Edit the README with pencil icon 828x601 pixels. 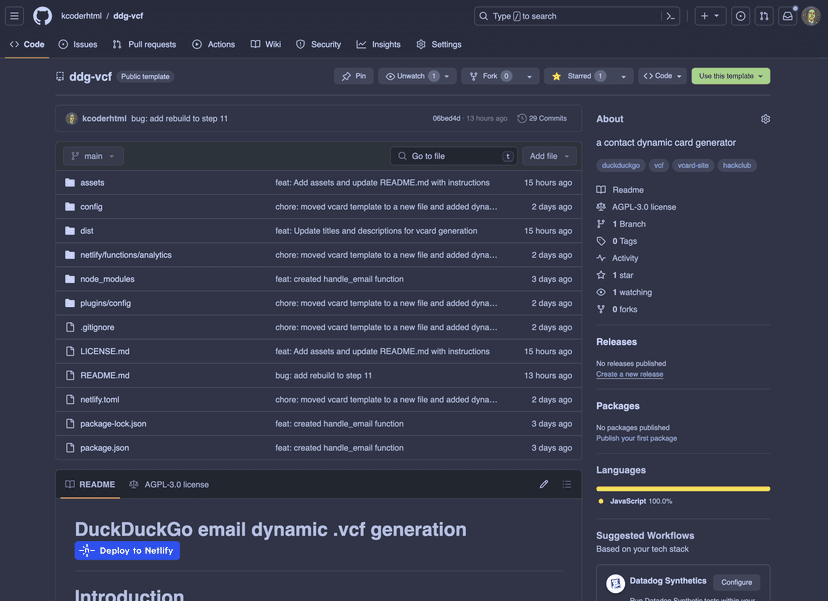(544, 484)
